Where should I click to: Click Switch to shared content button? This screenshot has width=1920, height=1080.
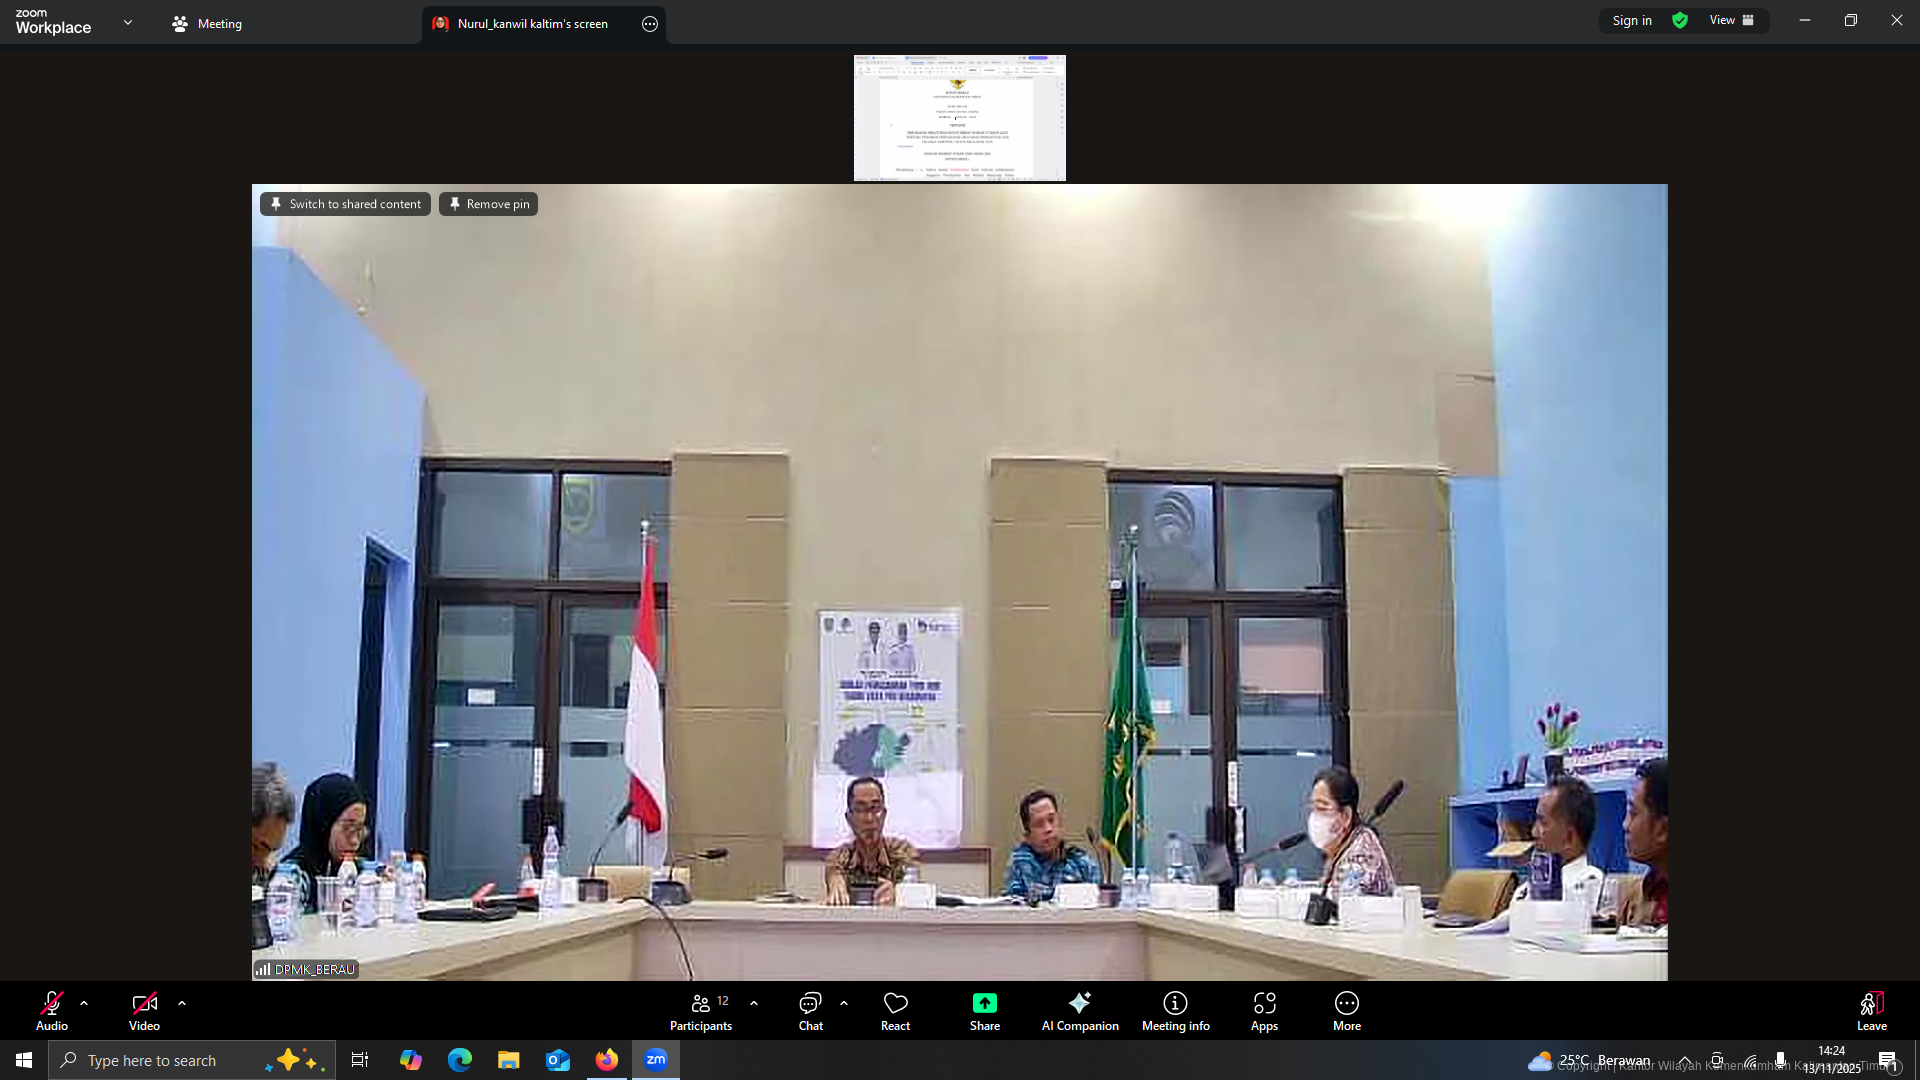point(345,204)
